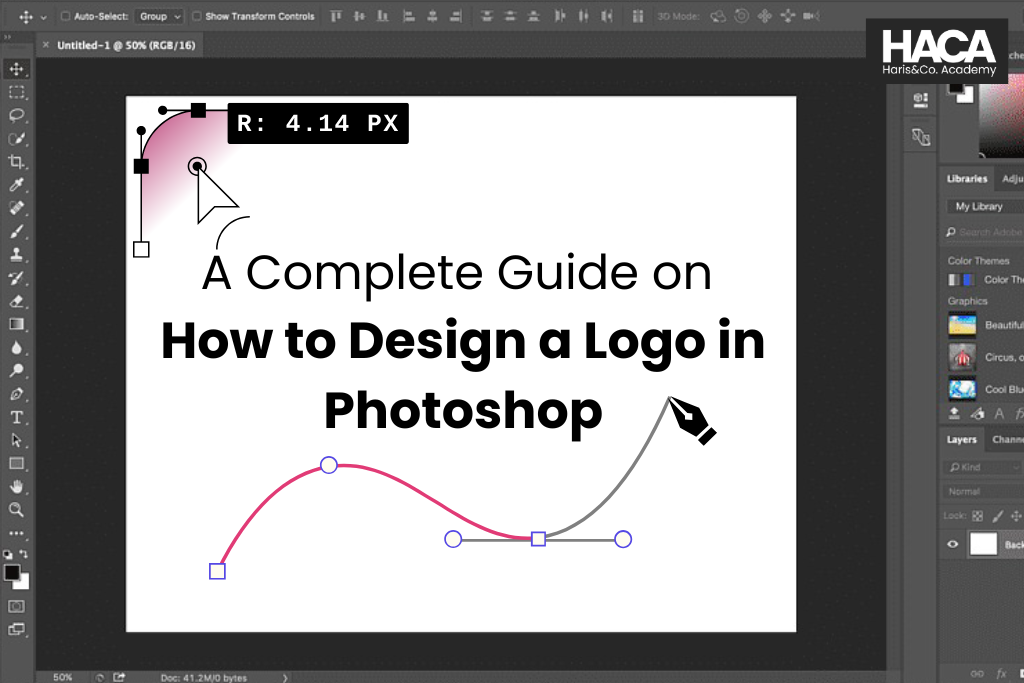Open the Group auto-select dropdown
Image resolution: width=1024 pixels, height=683 pixels.
[158, 16]
